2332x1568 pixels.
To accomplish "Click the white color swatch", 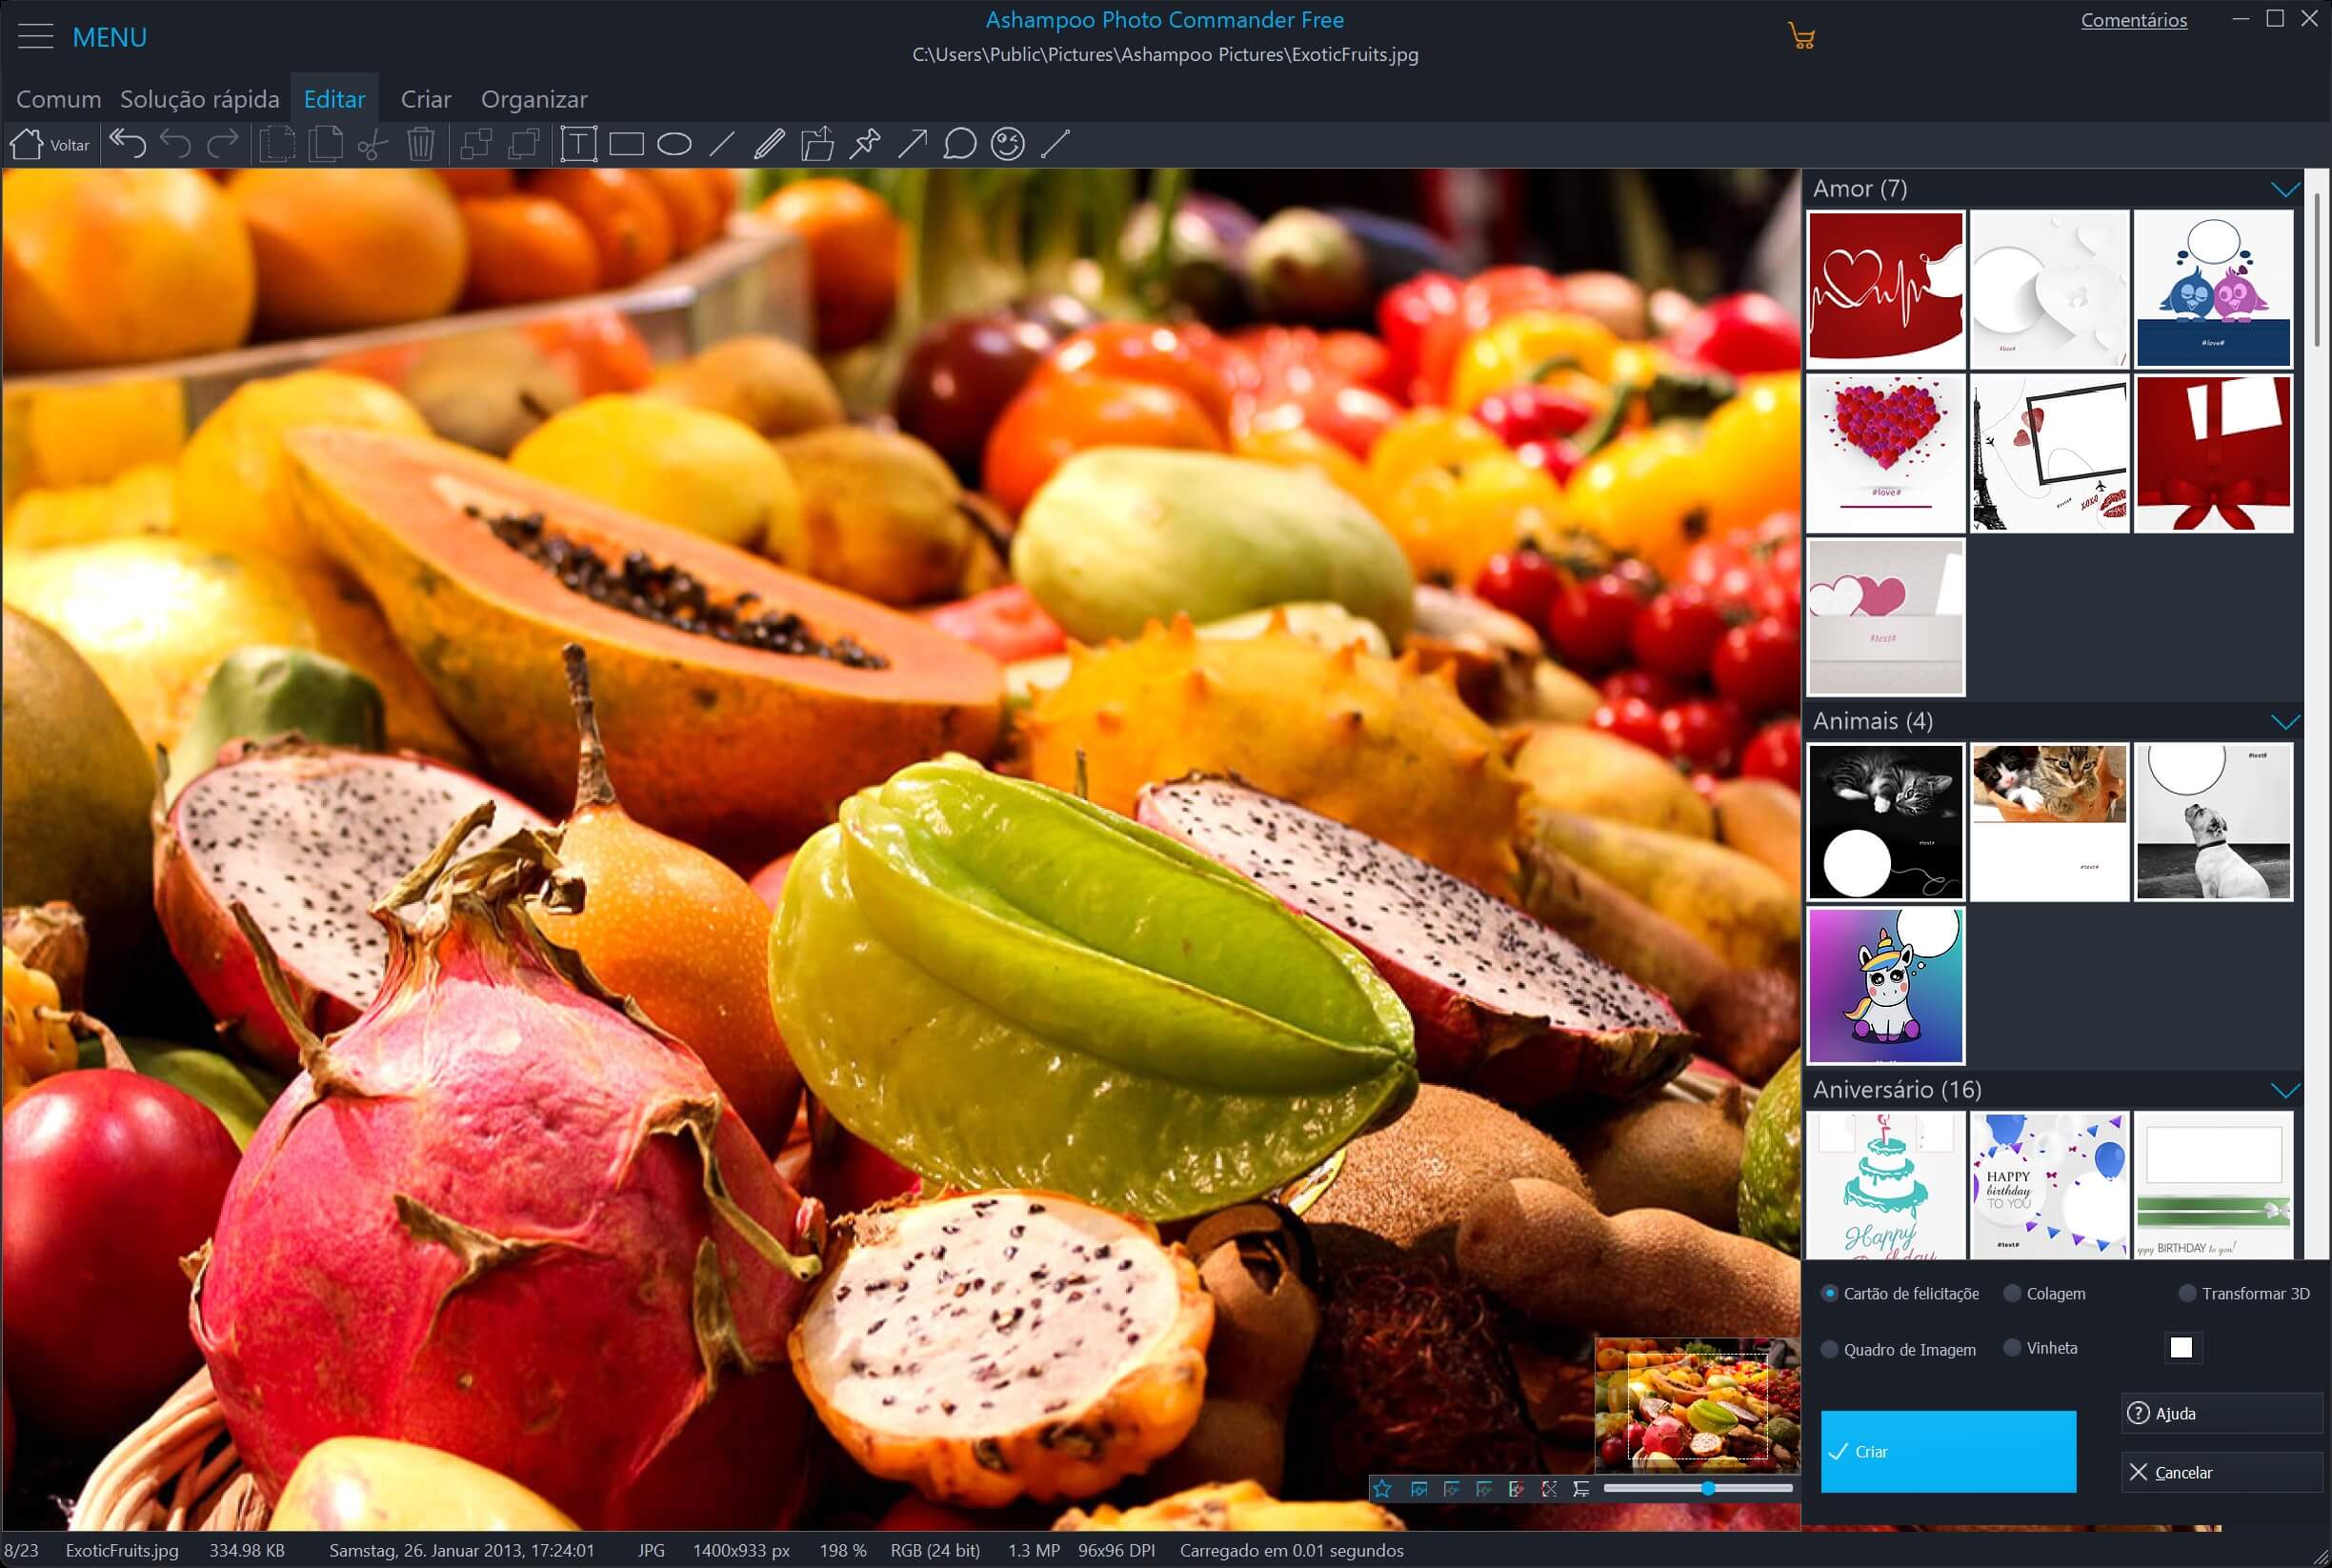I will tap(2181, 1347).
